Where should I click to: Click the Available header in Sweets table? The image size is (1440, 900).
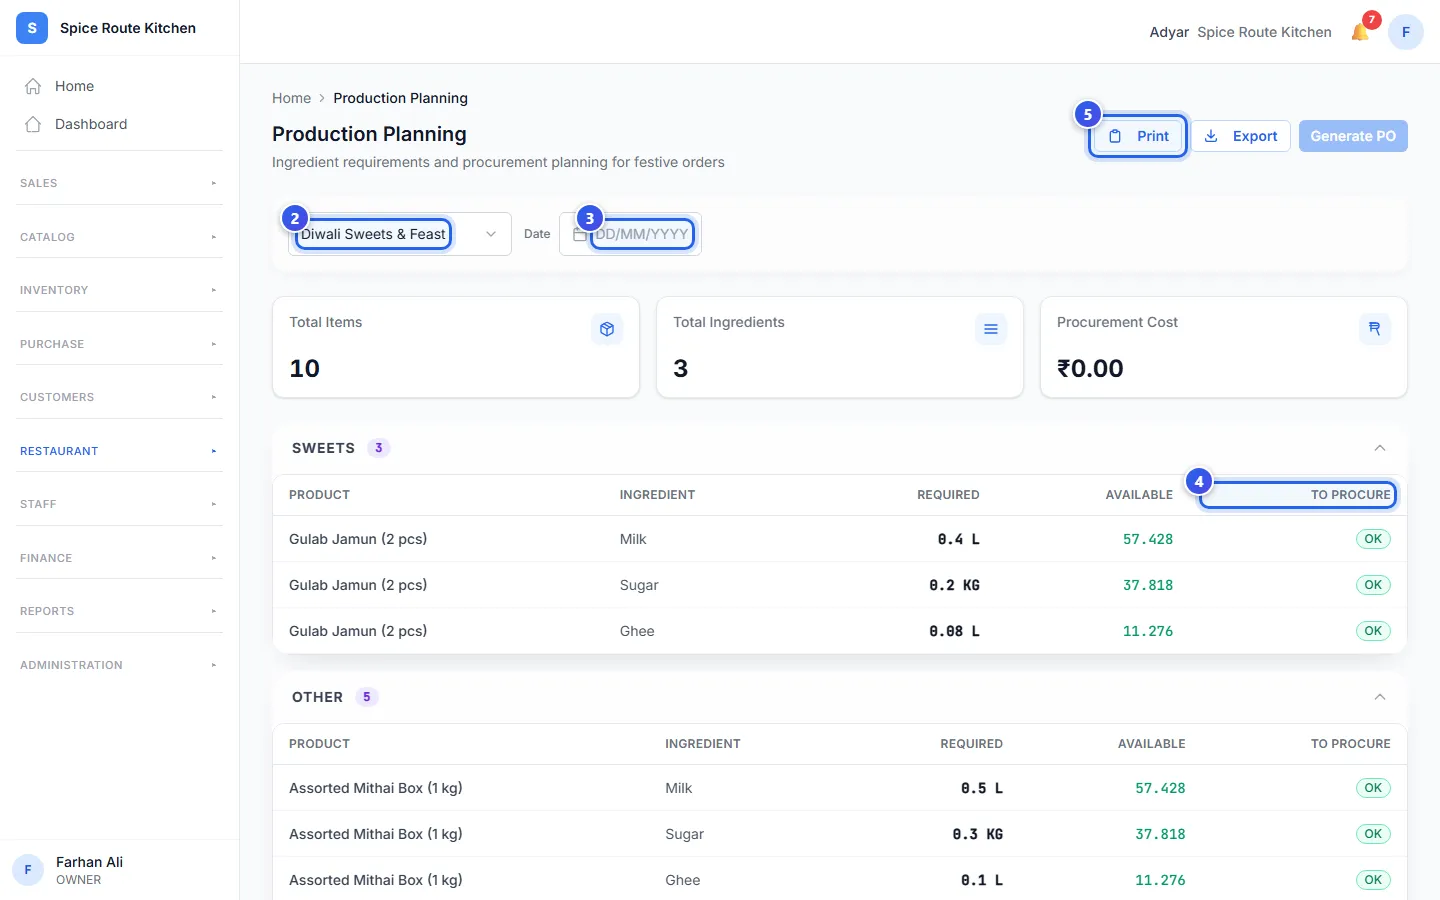(1139, 495)
